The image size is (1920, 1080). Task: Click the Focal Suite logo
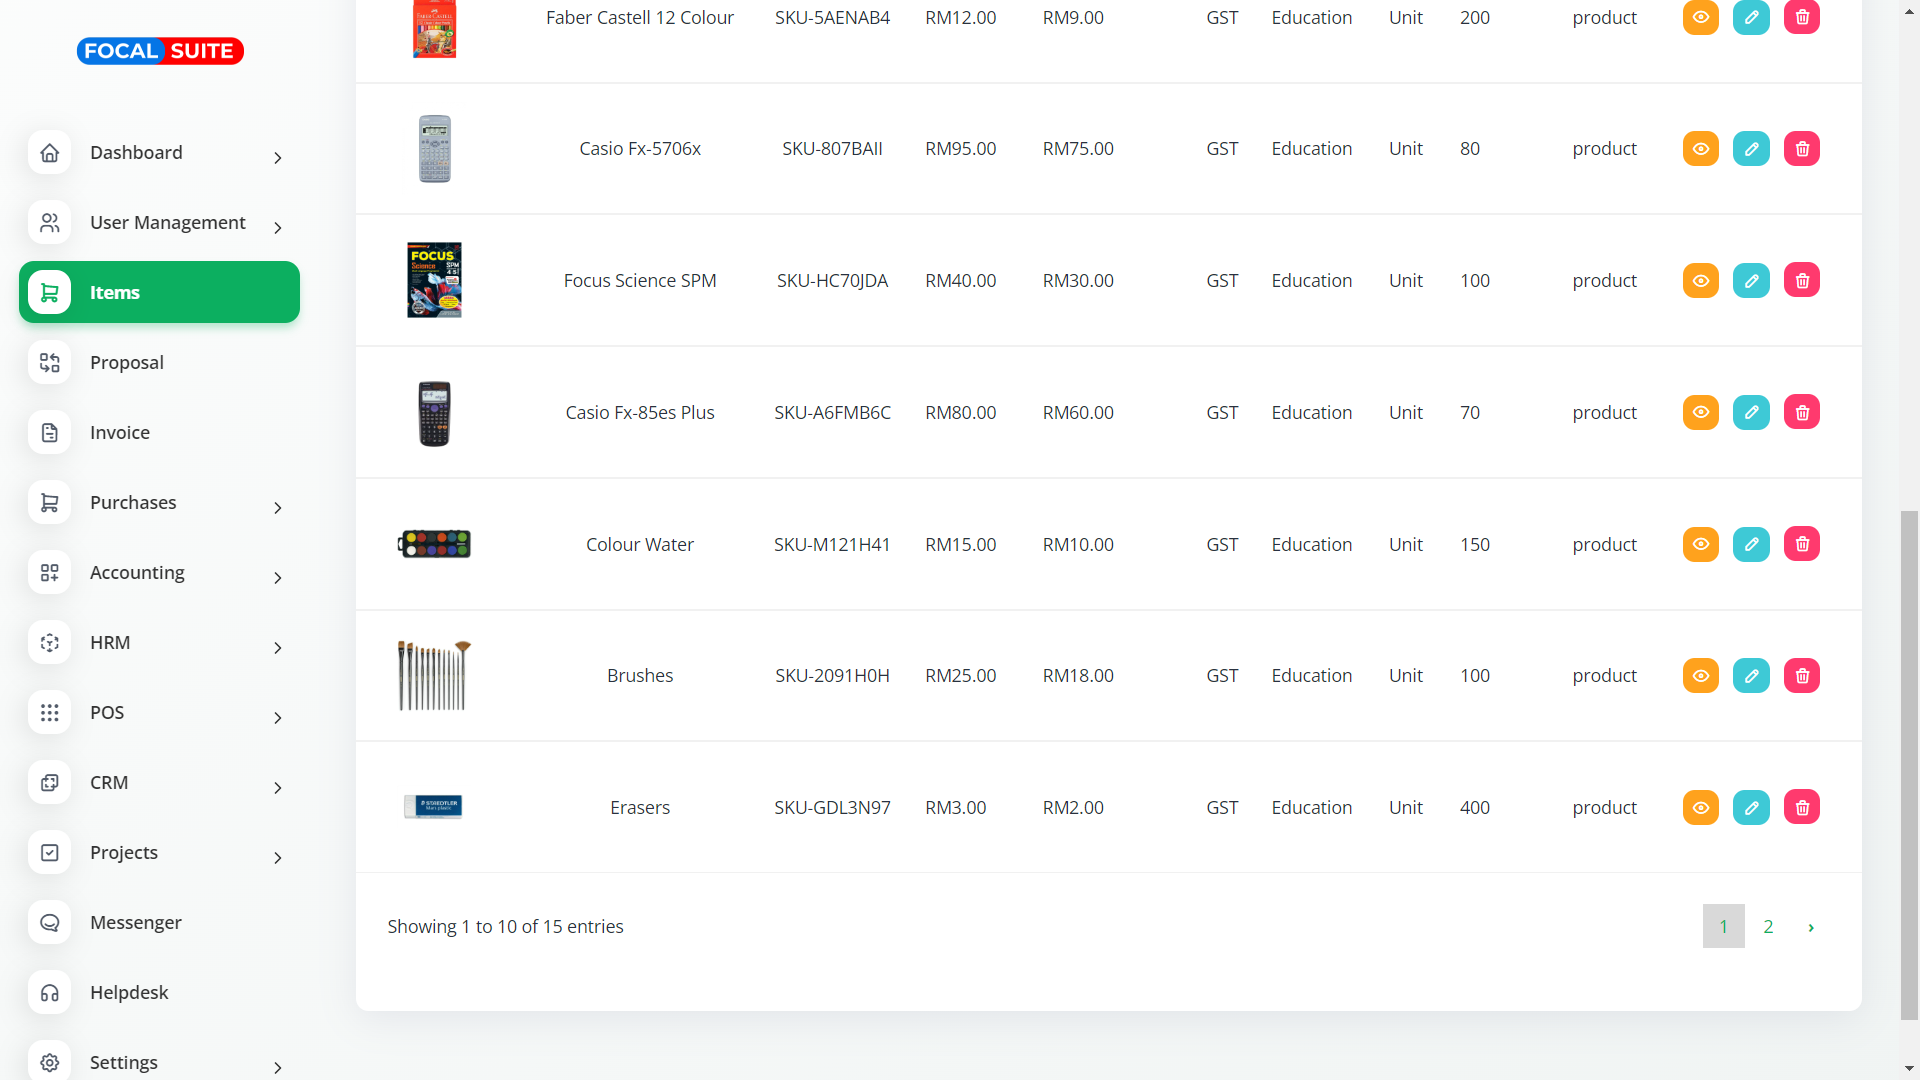point(160,51)
